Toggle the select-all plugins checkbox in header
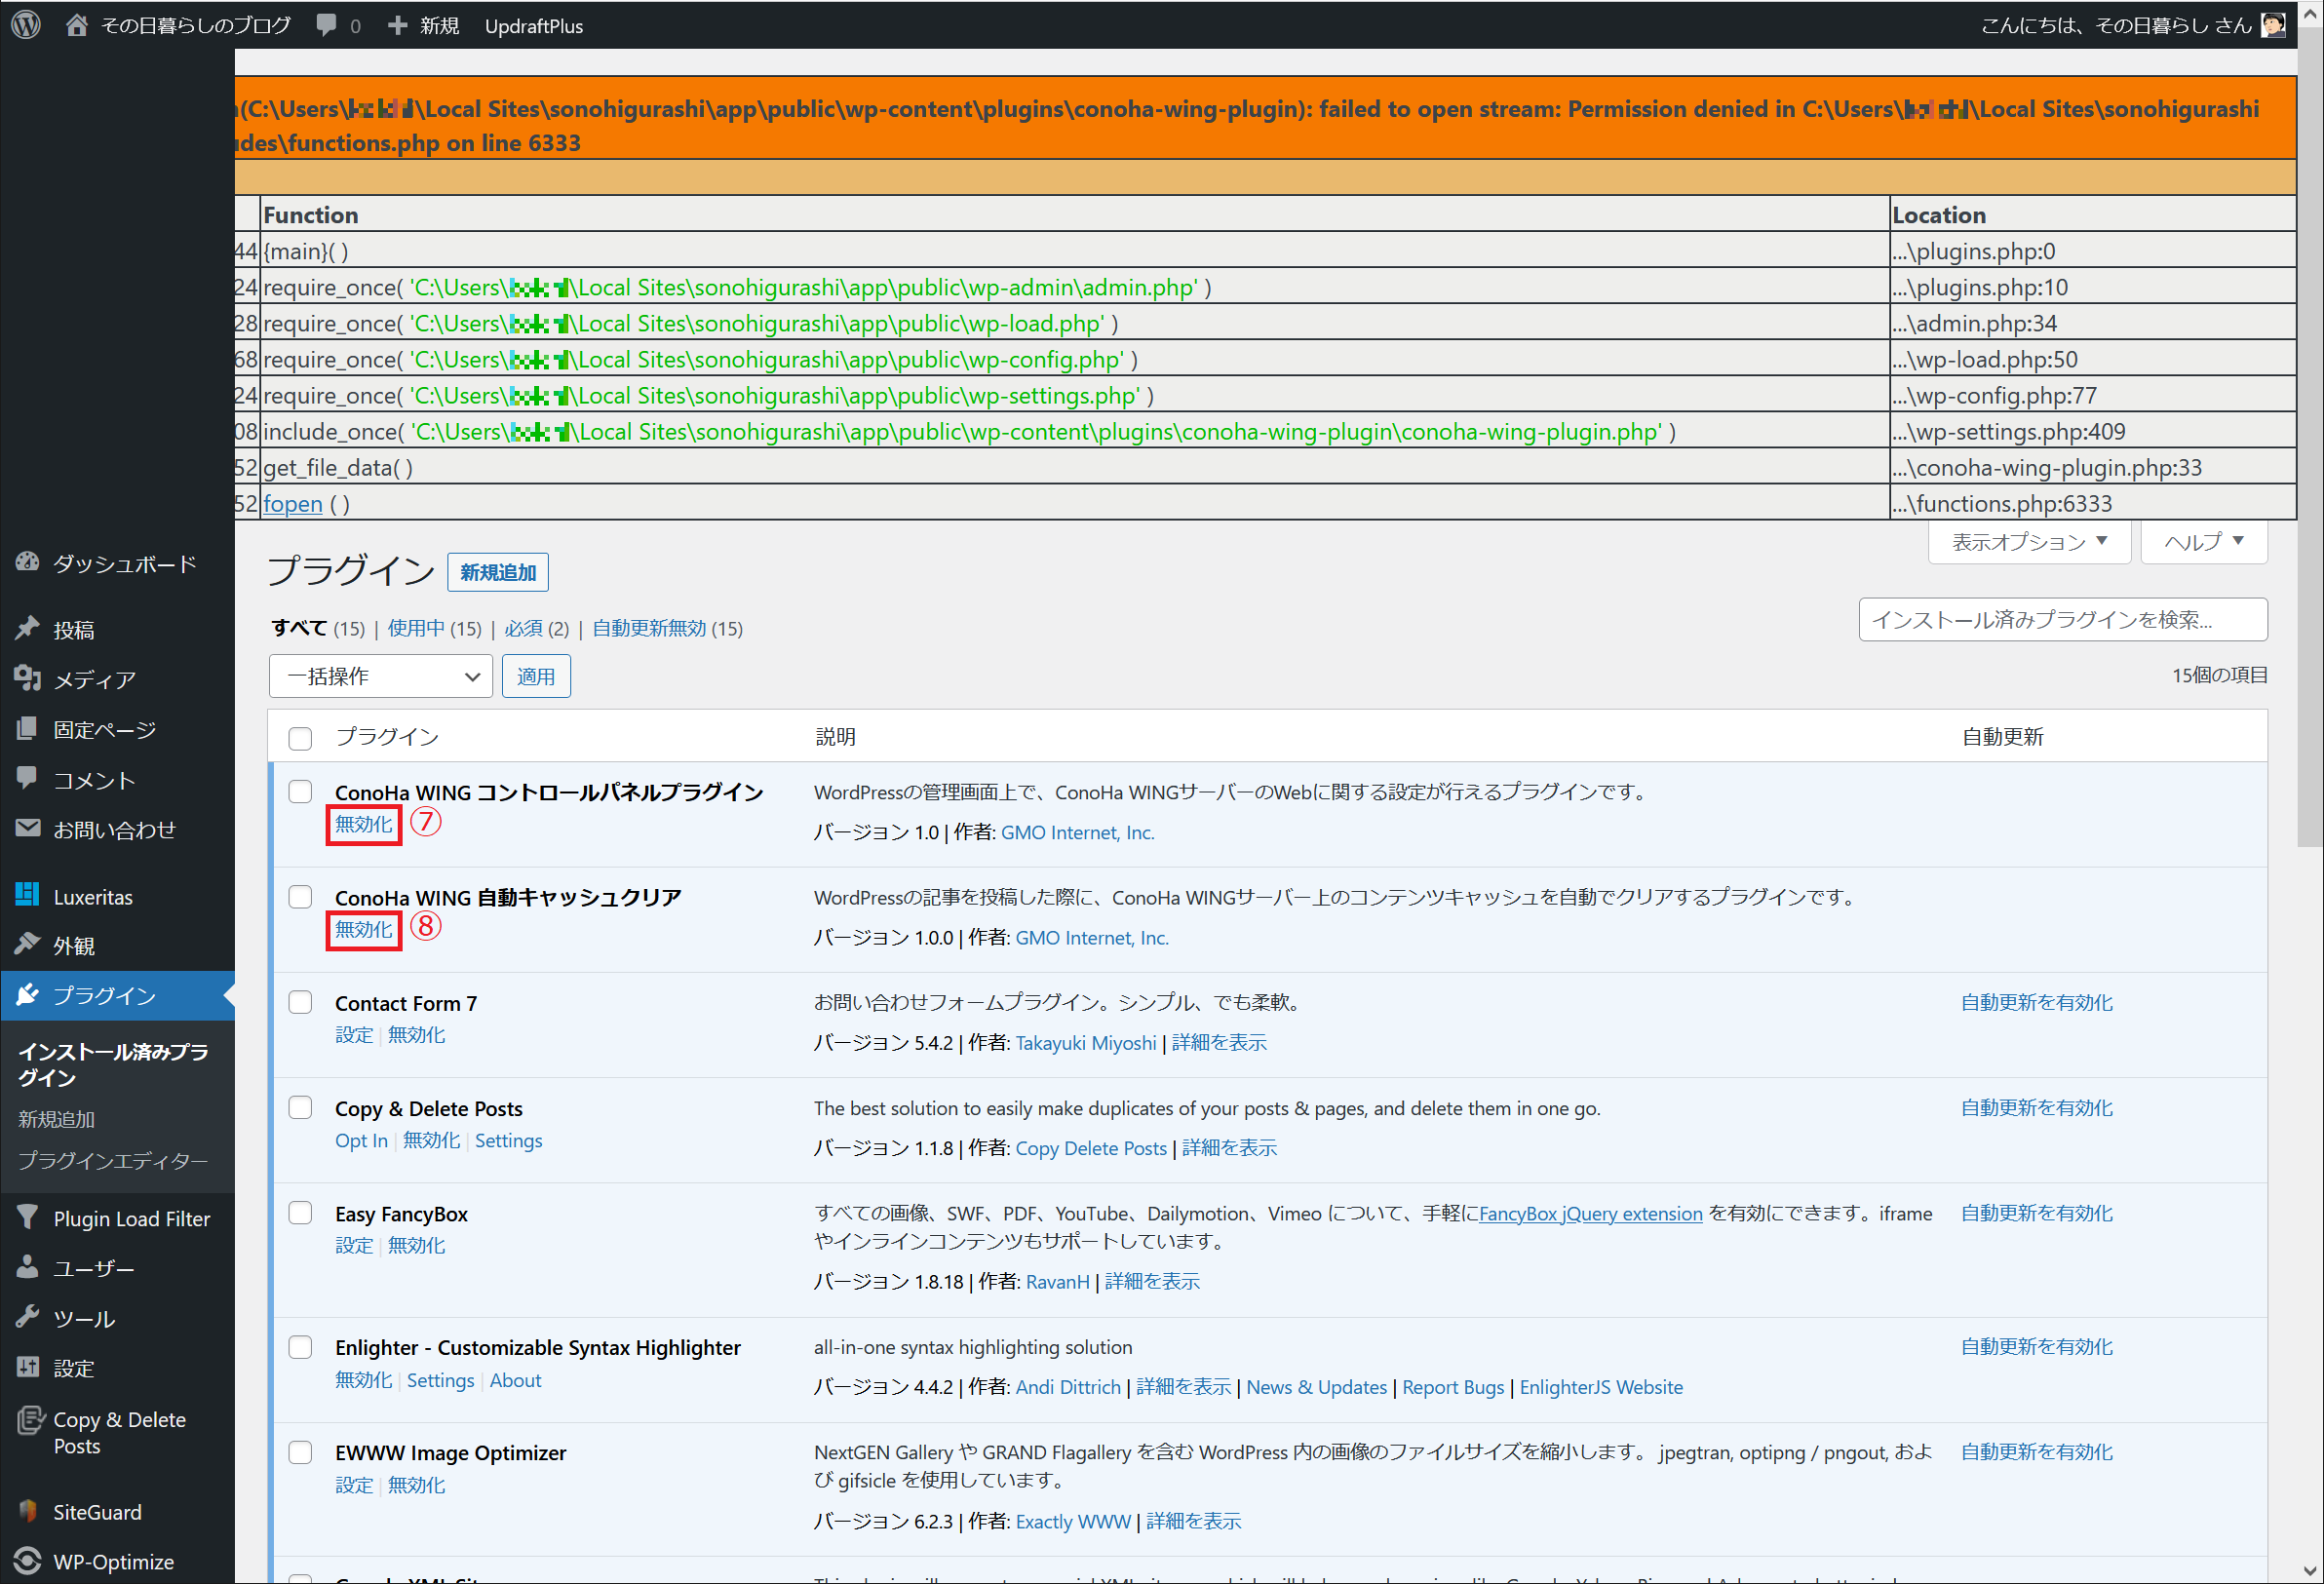The height and width of the screenshot is (1584, 2324). tap(300, 739)
